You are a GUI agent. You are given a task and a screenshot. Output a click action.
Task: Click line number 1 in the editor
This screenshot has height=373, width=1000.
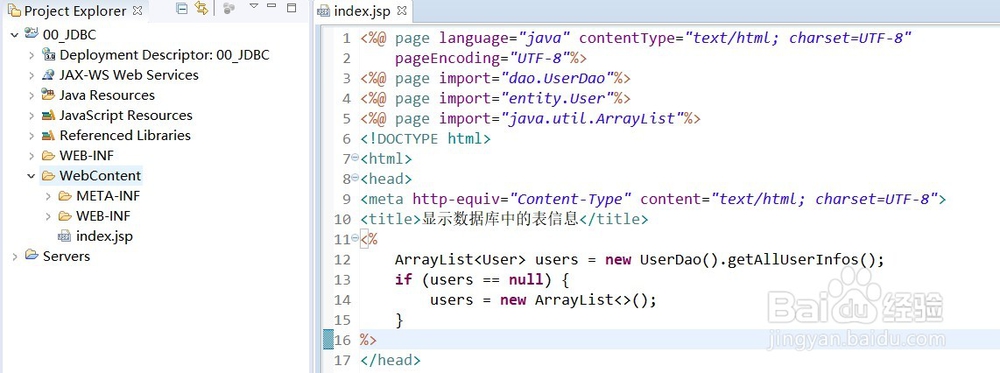[346, 38]
